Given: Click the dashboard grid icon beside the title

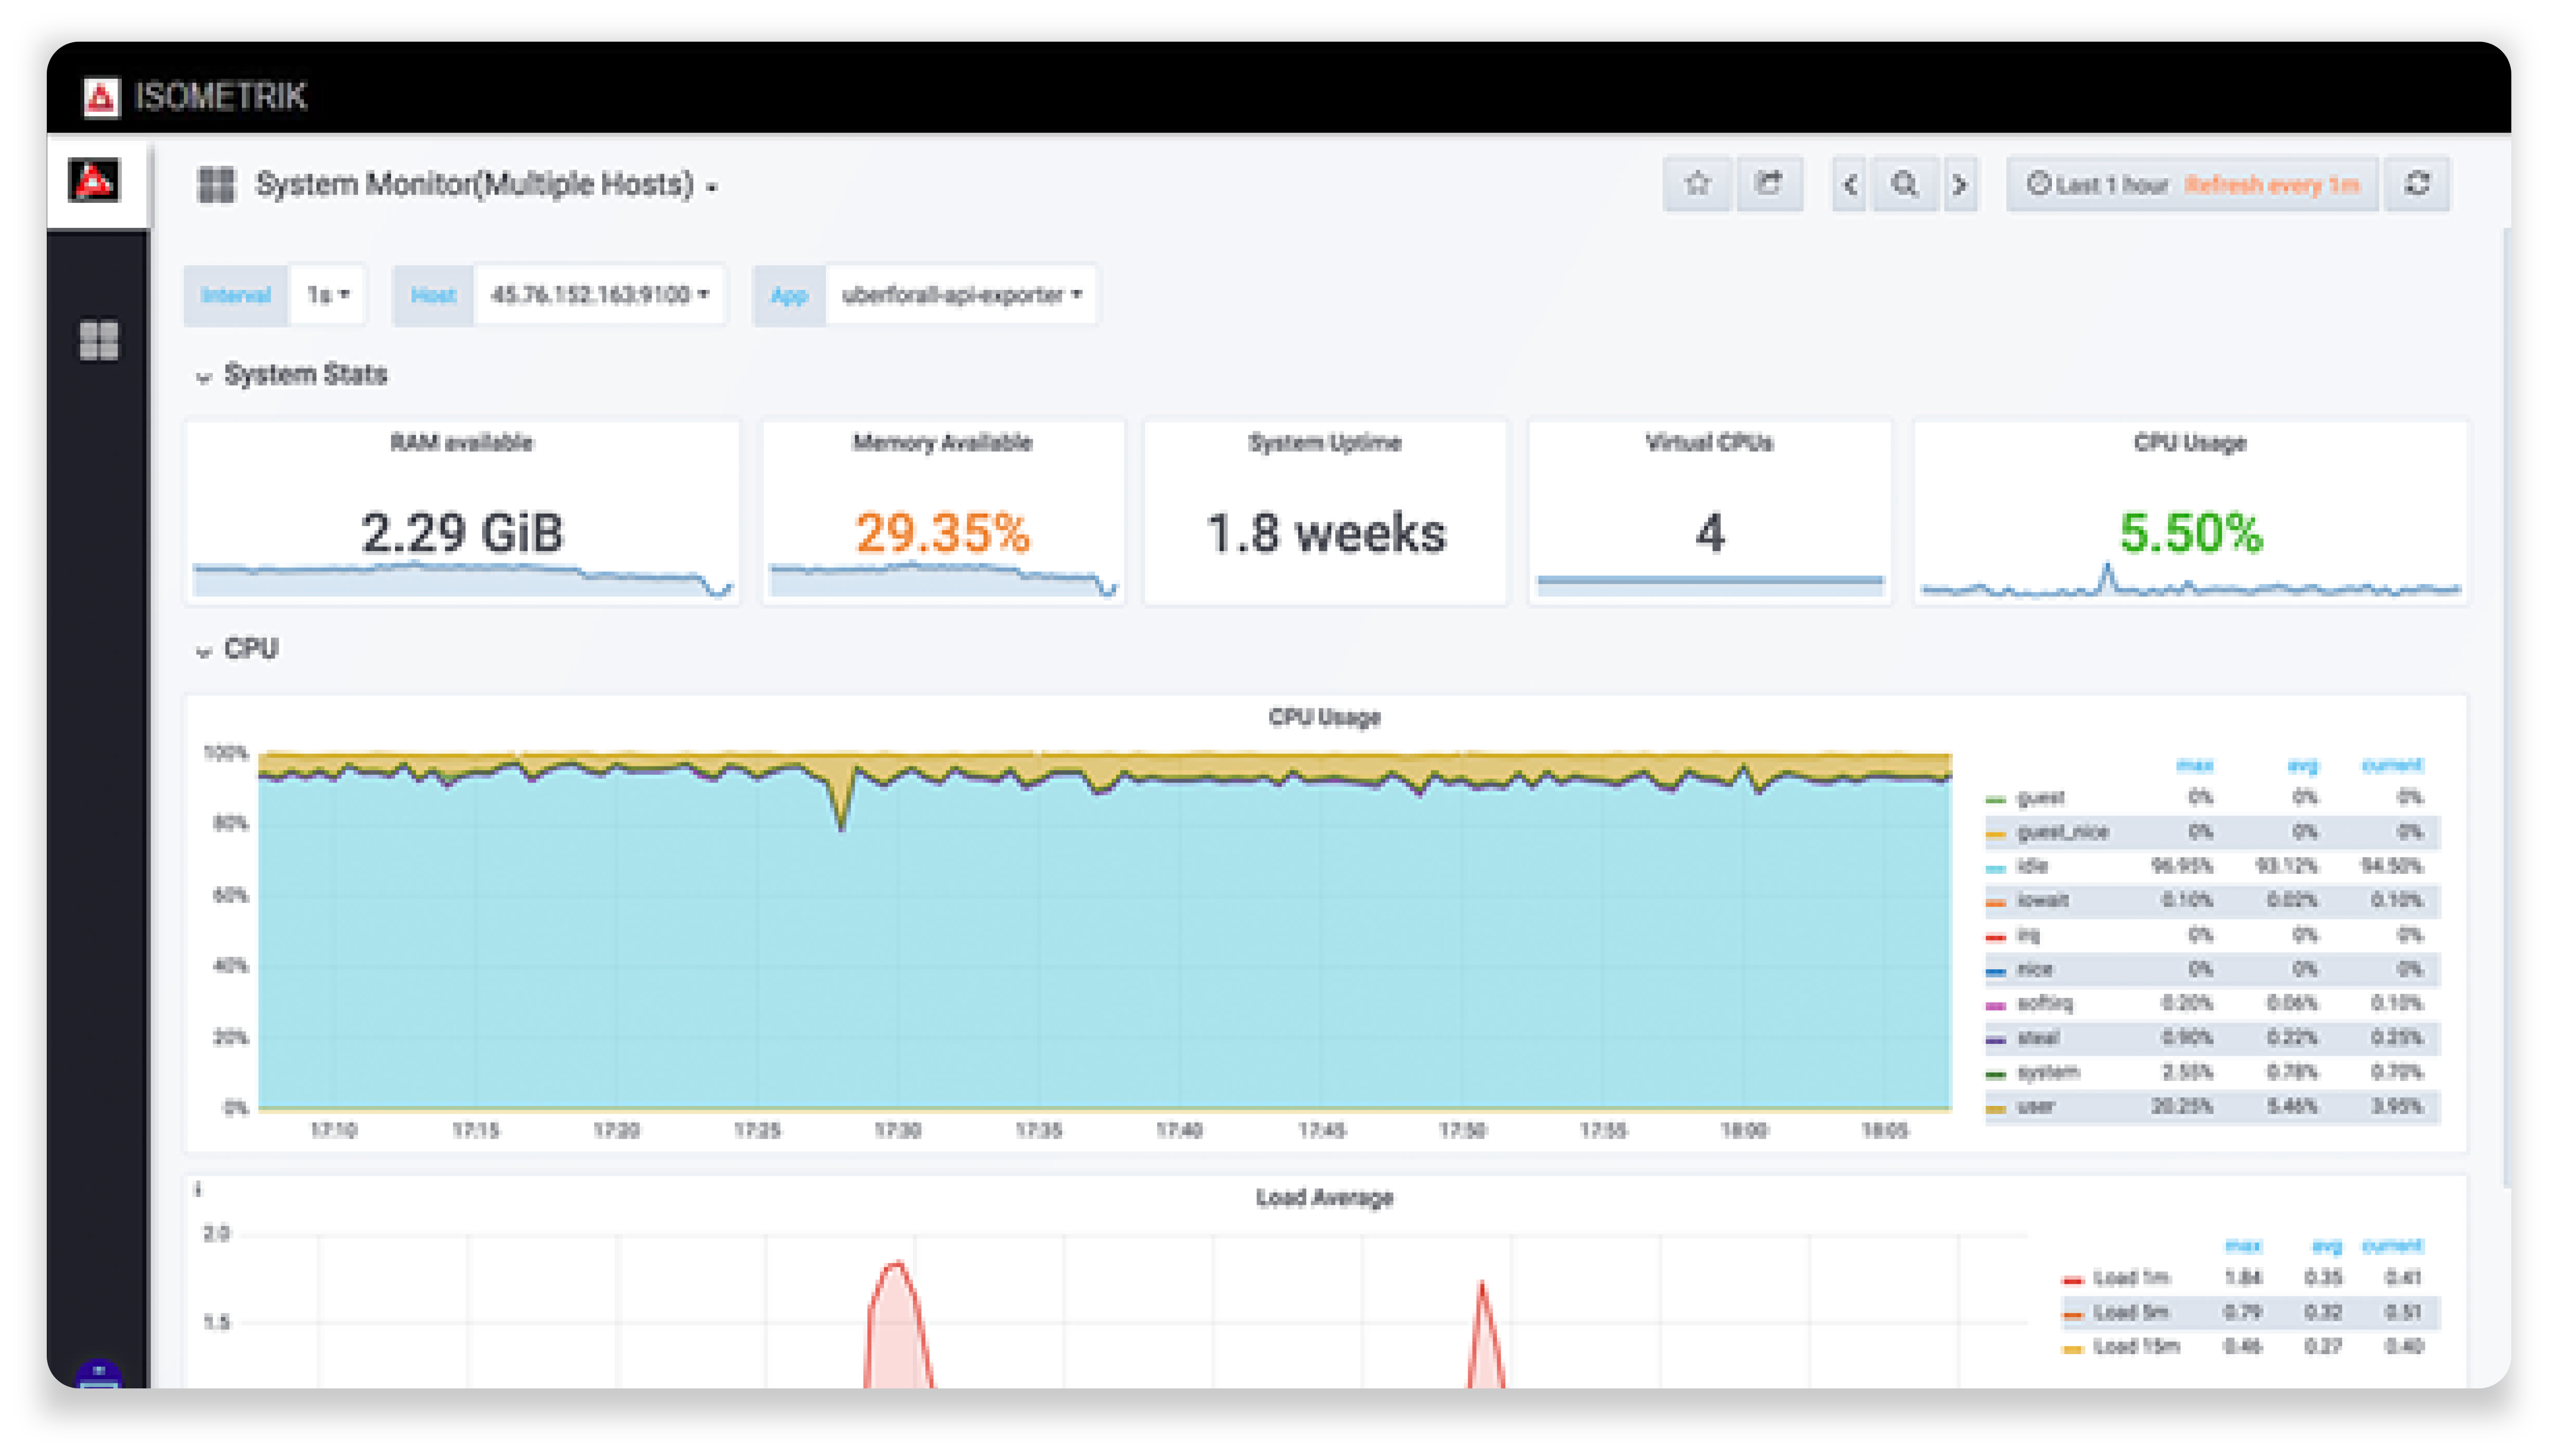Looking at the screenshot, I should (215, 184).
